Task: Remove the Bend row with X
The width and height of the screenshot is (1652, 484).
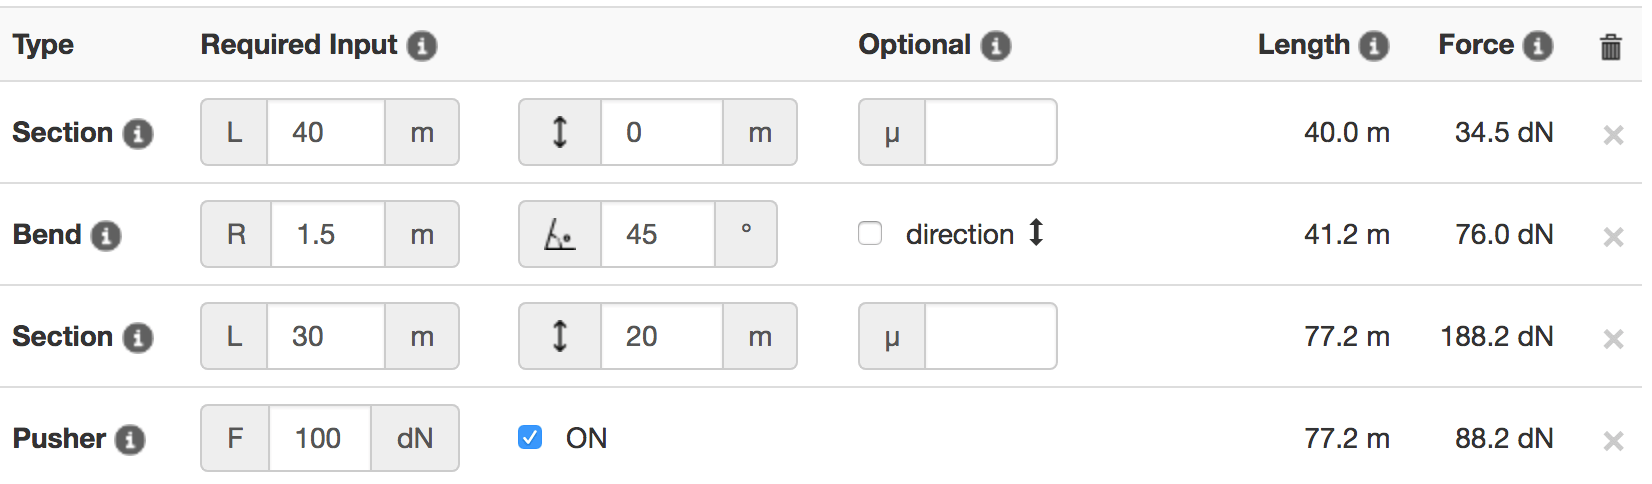Action: 1613,237
